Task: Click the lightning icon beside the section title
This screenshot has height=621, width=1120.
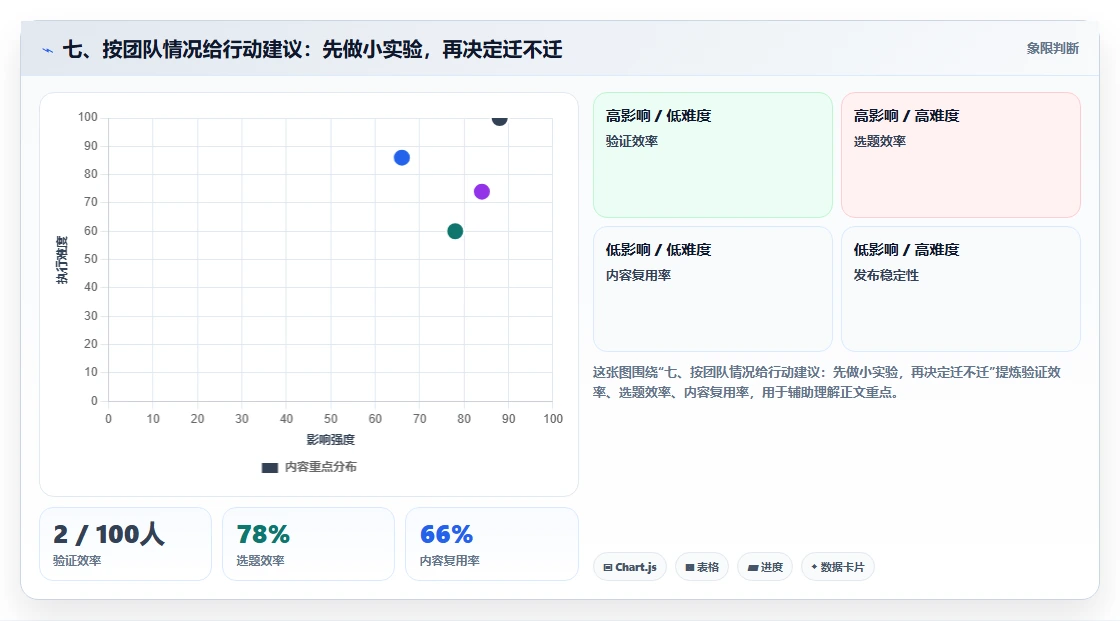Action: coord(47,50)
